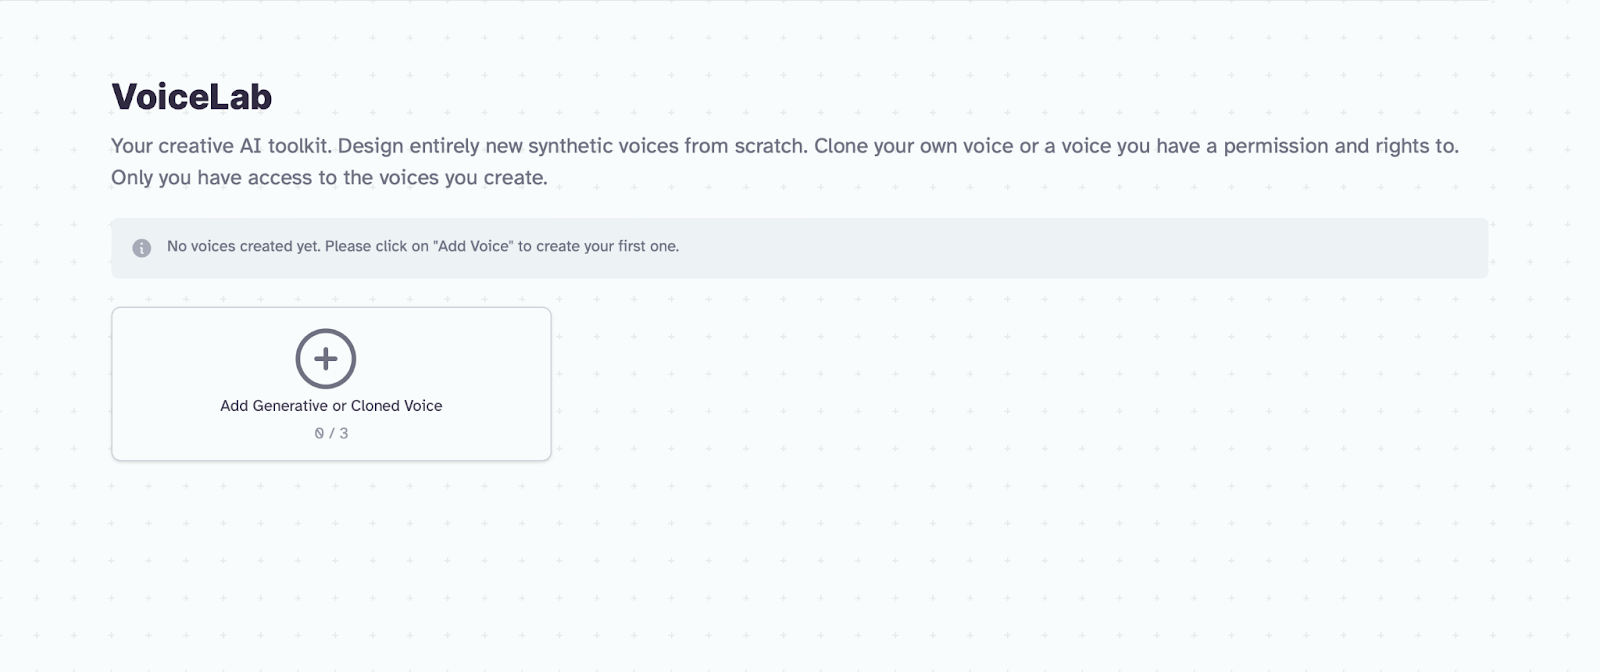Screen dimensions: 1600x672
Task: Click the VoiceLab page heading
Action: [x=192, y=97]
